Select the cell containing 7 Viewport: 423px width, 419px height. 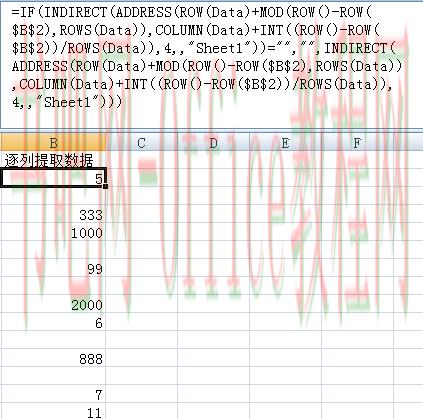pos(53,395)
